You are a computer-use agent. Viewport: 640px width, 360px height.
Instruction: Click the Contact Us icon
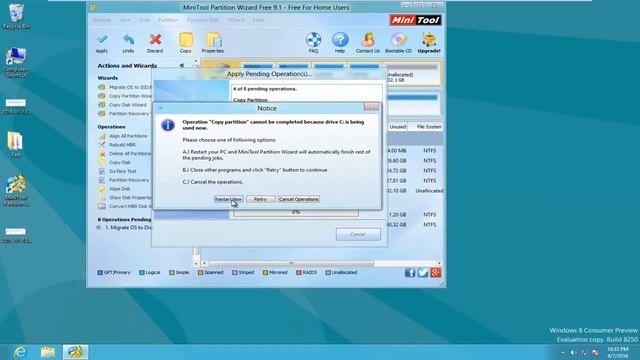[368, 40]
